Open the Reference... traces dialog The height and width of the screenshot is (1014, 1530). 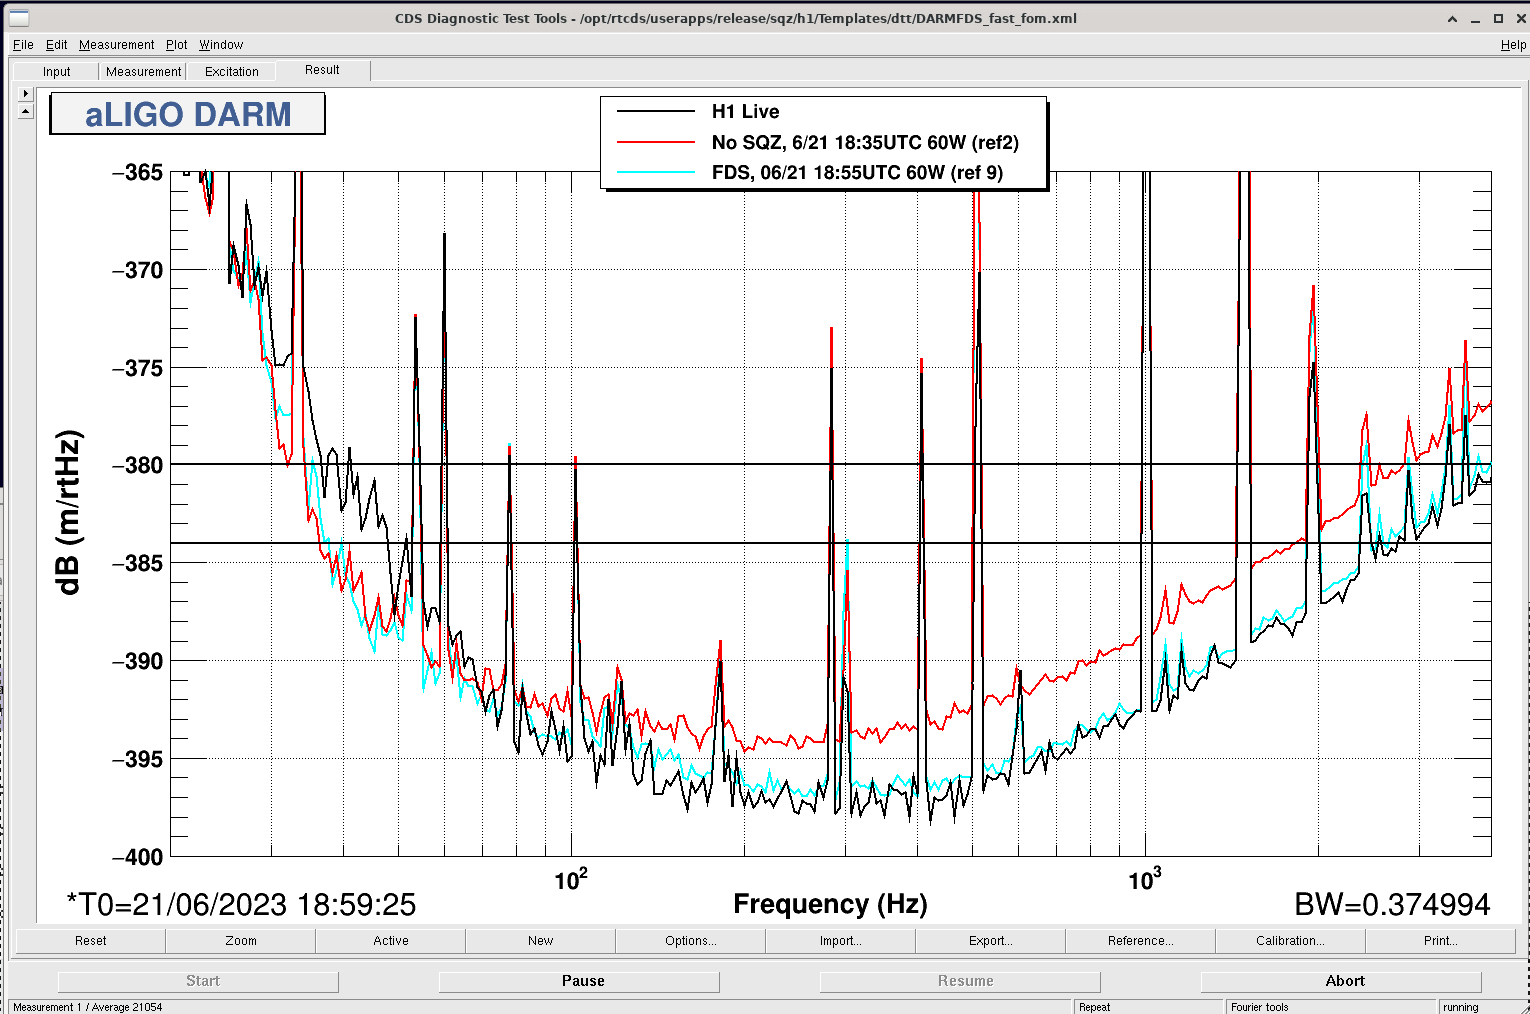(x=1140, y=941)
